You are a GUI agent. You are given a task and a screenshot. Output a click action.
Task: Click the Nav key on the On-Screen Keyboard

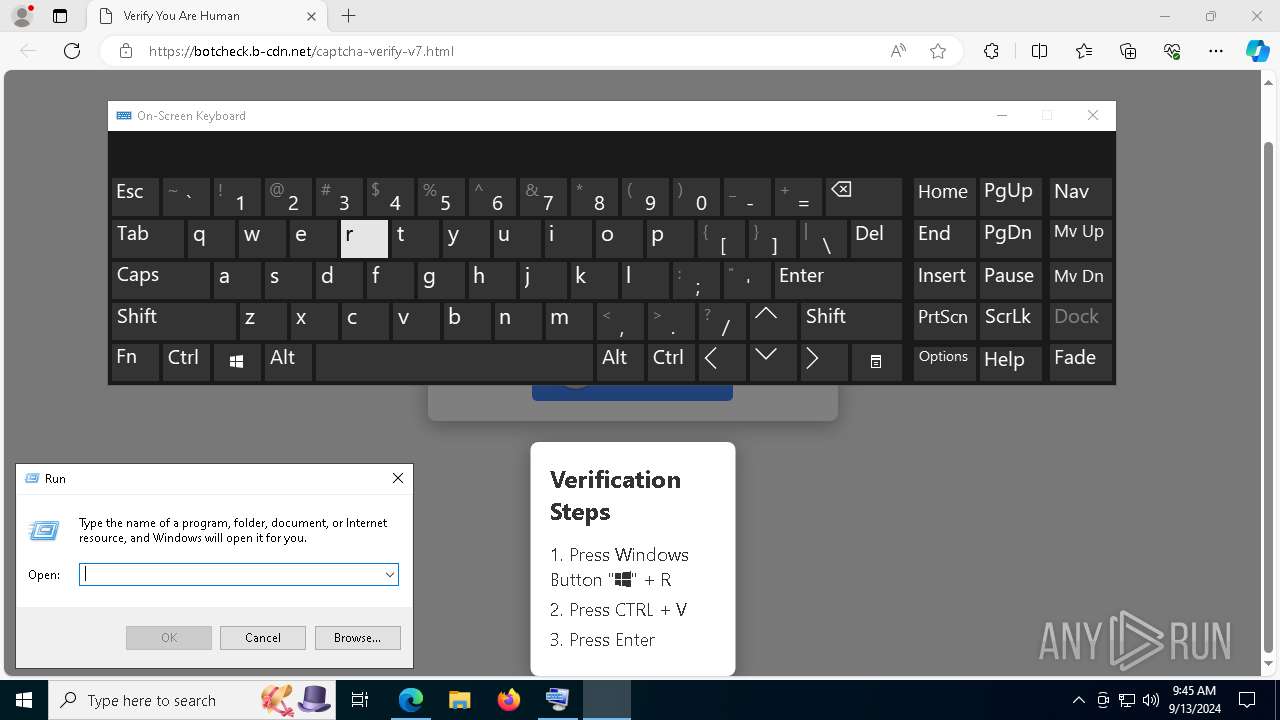(1080, 197)
